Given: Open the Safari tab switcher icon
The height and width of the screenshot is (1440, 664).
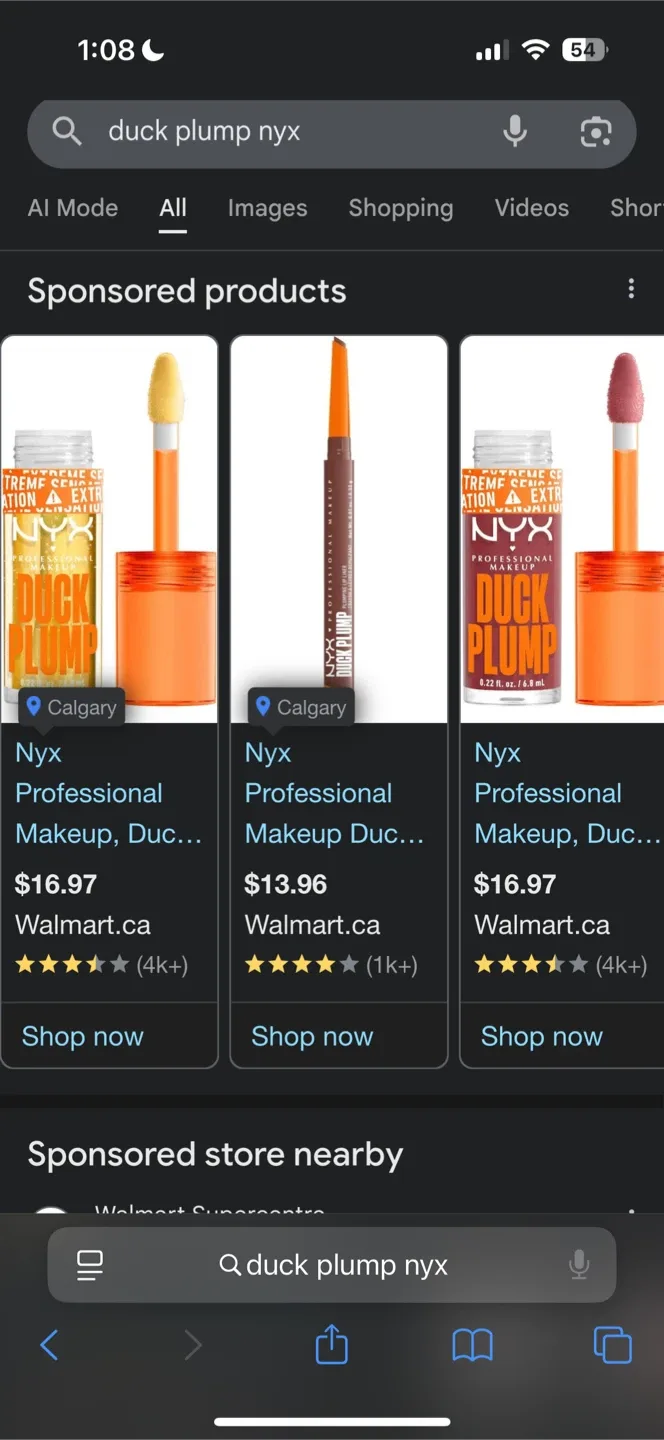Looking at the screenshot, I should [613, 1345].
